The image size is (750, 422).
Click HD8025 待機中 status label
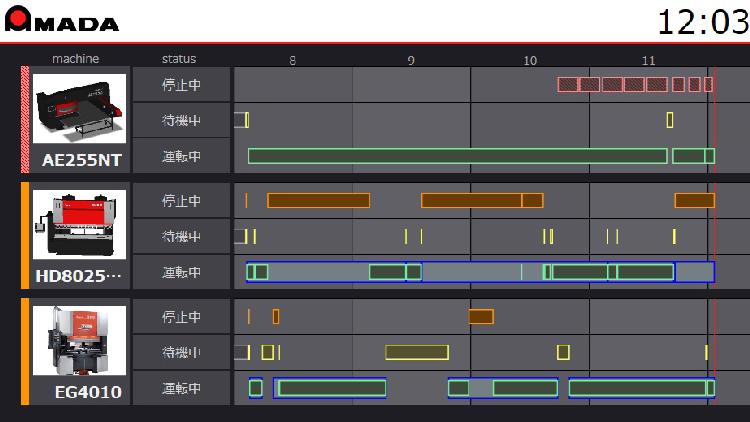point(181,236)
